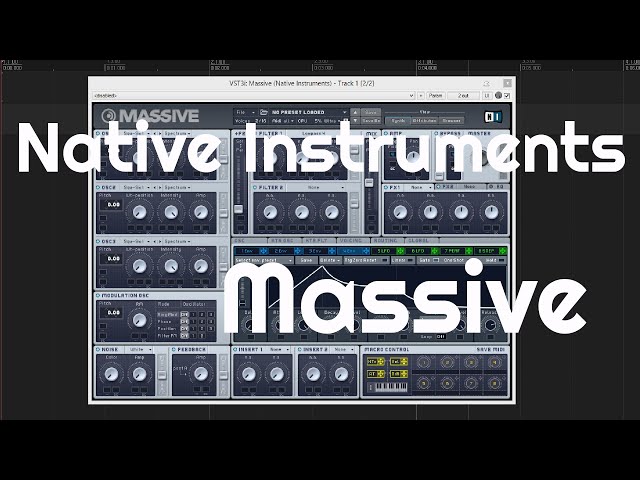Click the Noise Color knob
This screenshot has width=640, height=480.
click(x=111, y=374)
